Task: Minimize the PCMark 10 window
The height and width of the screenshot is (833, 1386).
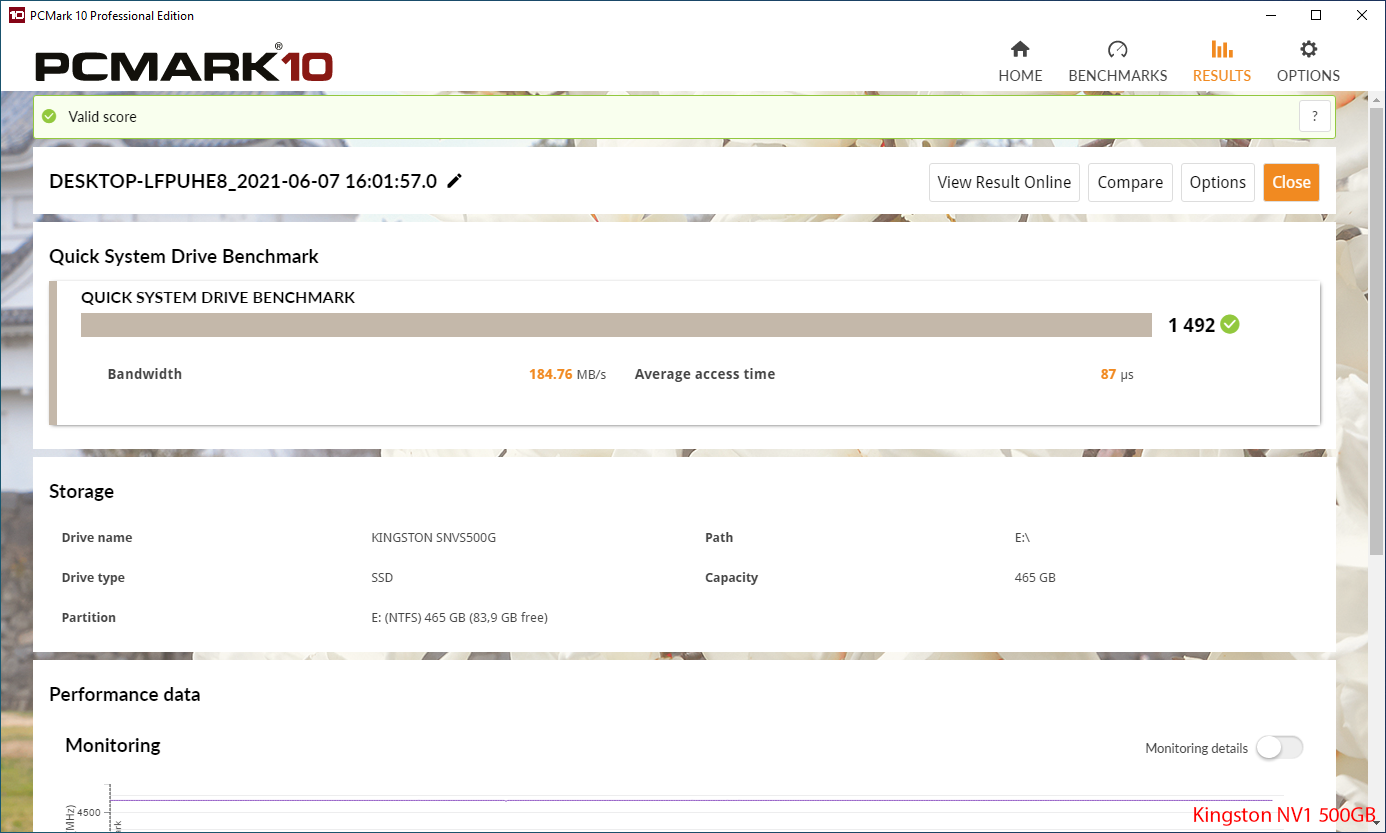Action: point(1270,15)
